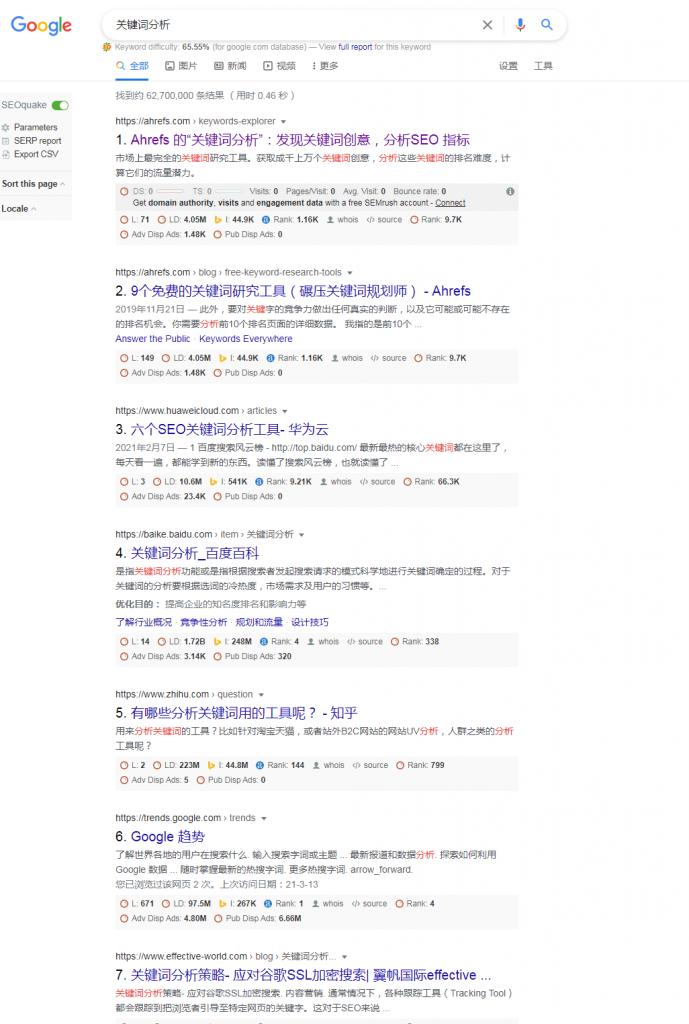Click LD: 10.6M parameter
The image size is (689, 1024).
177,482
